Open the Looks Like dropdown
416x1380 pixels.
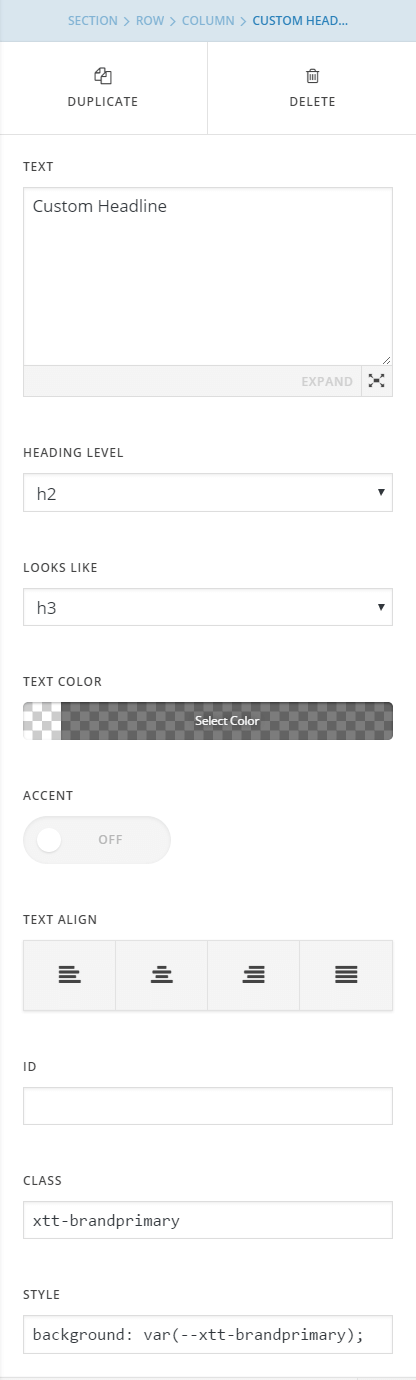pyautogui.click(x=208, y=607)
